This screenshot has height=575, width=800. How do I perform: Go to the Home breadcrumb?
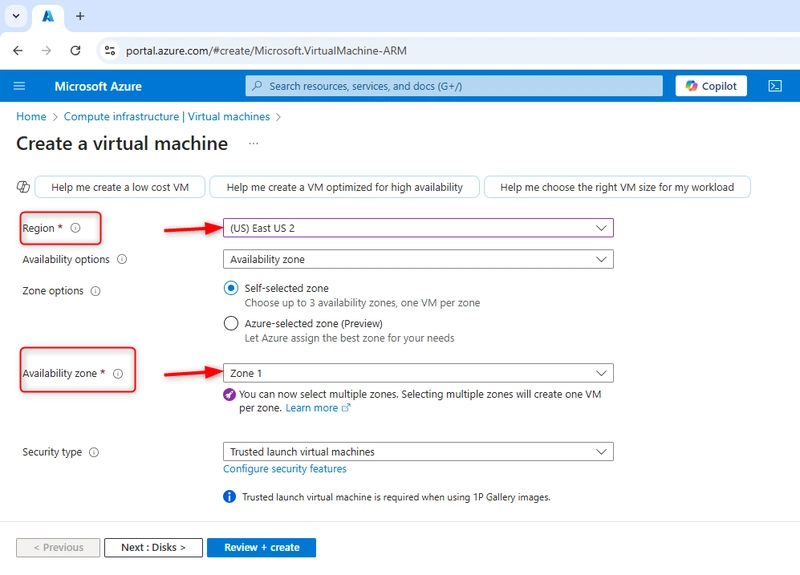[31, 116]
